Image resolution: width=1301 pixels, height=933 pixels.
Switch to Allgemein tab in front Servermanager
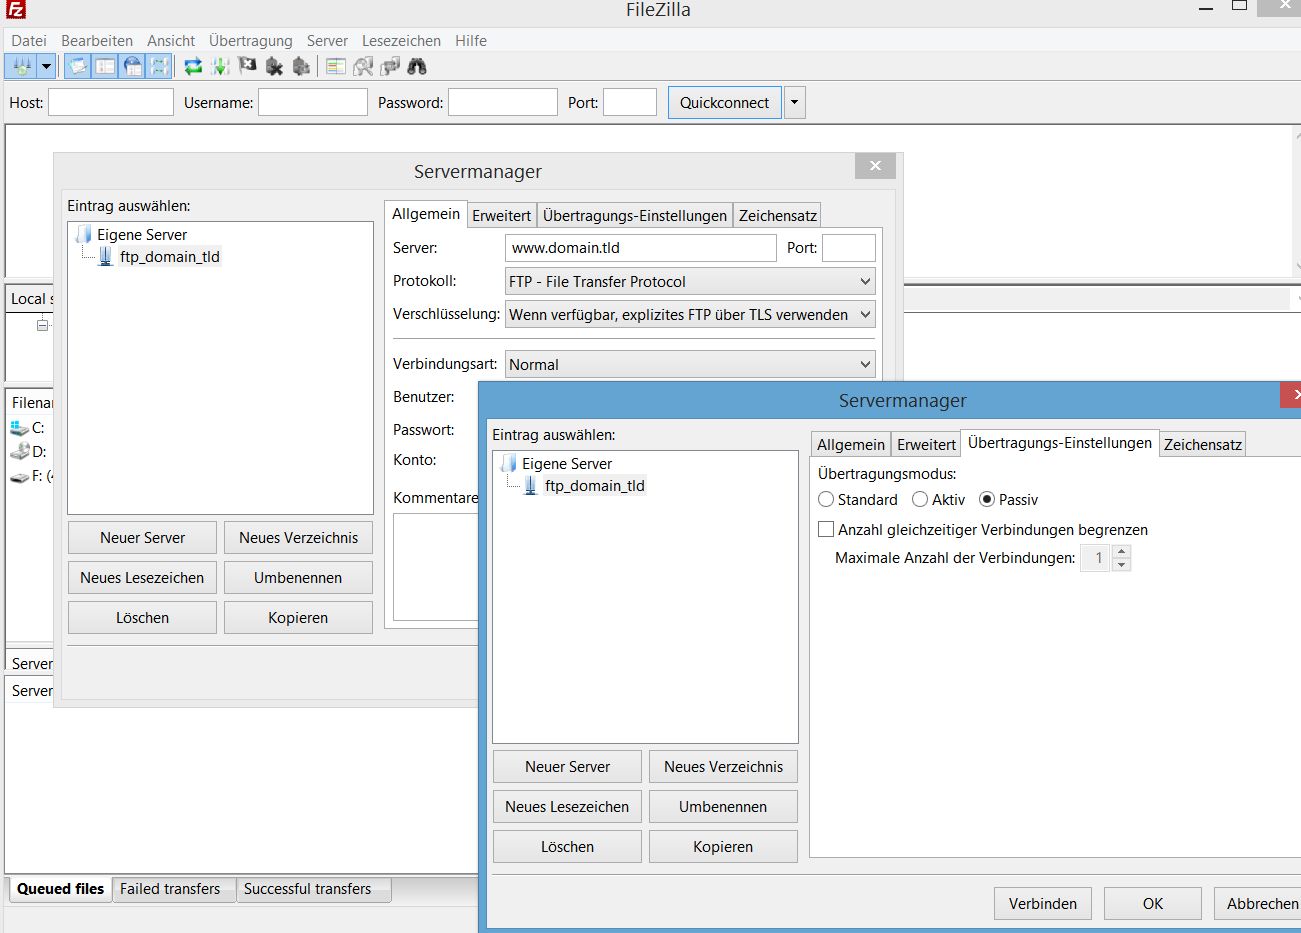coord(851,445)
